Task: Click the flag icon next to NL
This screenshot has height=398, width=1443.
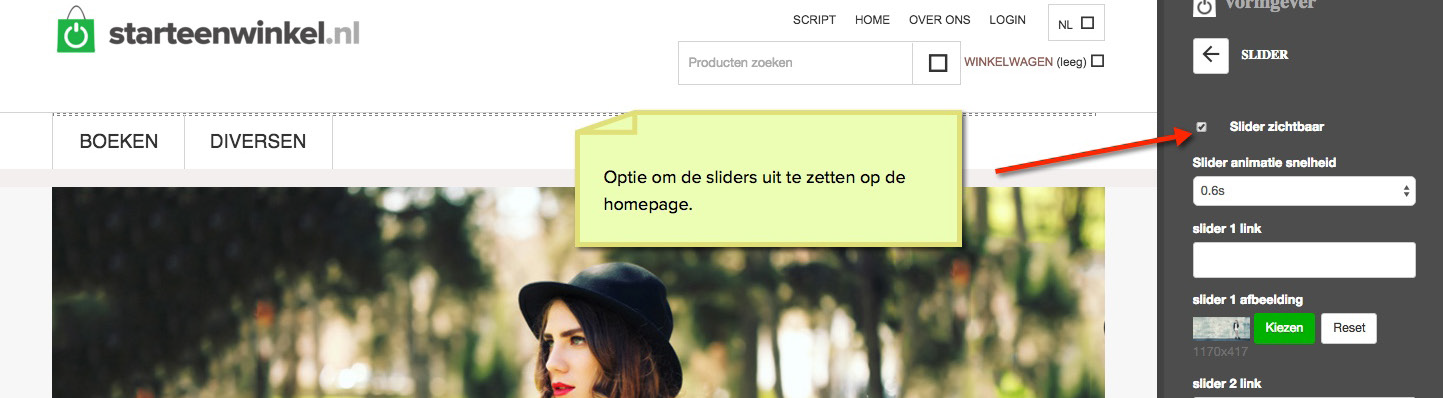Action: tap(1088, 23)
